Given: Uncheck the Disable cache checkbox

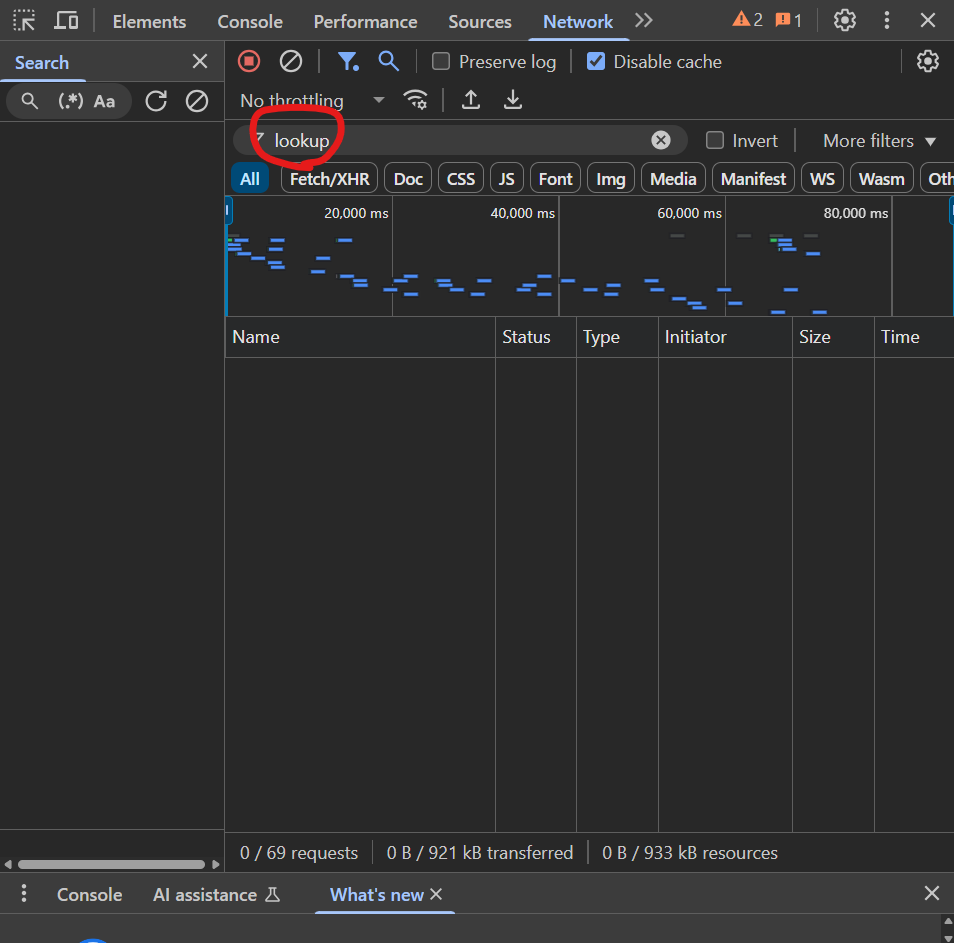Looking at the screenshot, I should click(x=596, y=61).
